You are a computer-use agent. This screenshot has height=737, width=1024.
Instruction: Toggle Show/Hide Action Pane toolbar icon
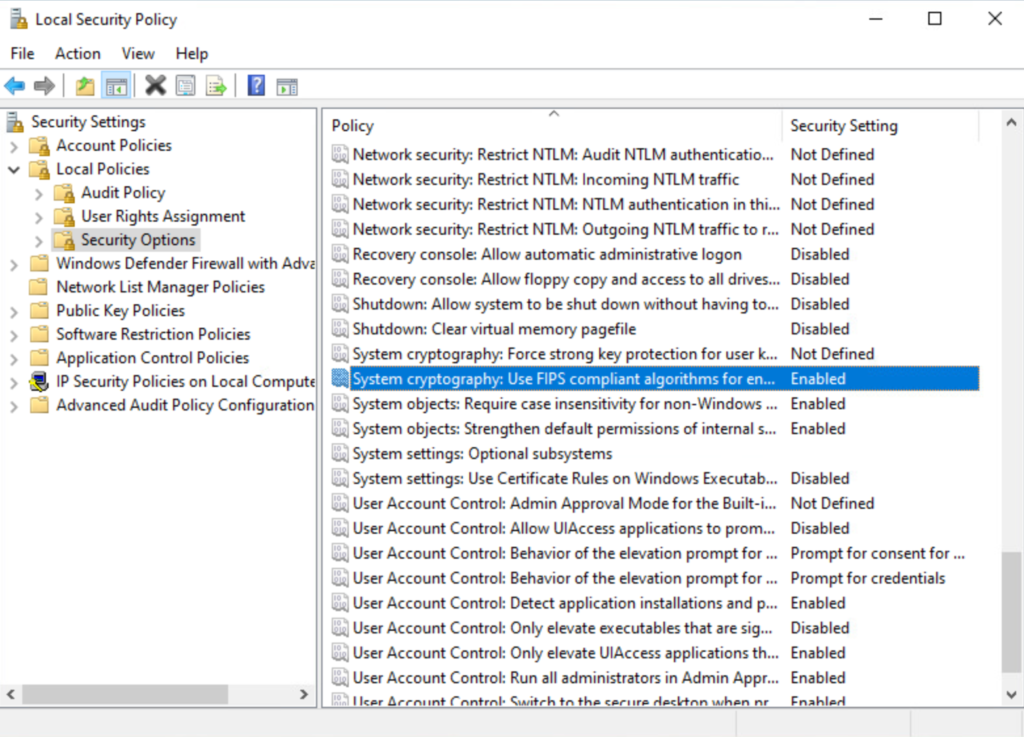(x=287, y=86)
